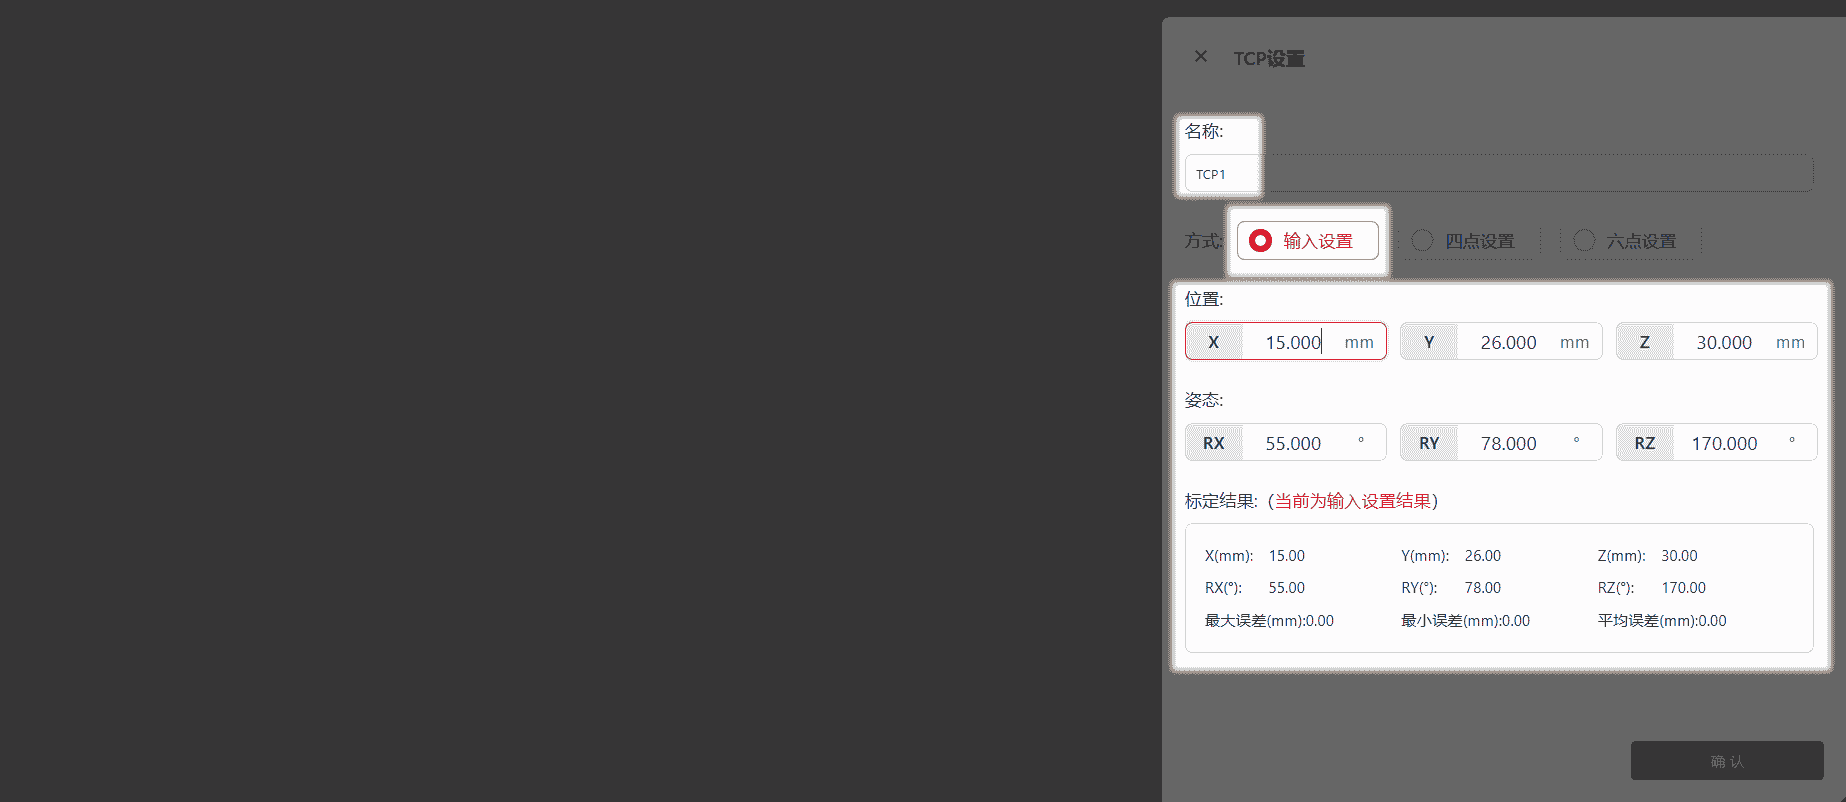Click the RX orientation field showing 55.000

[1292, 443]
